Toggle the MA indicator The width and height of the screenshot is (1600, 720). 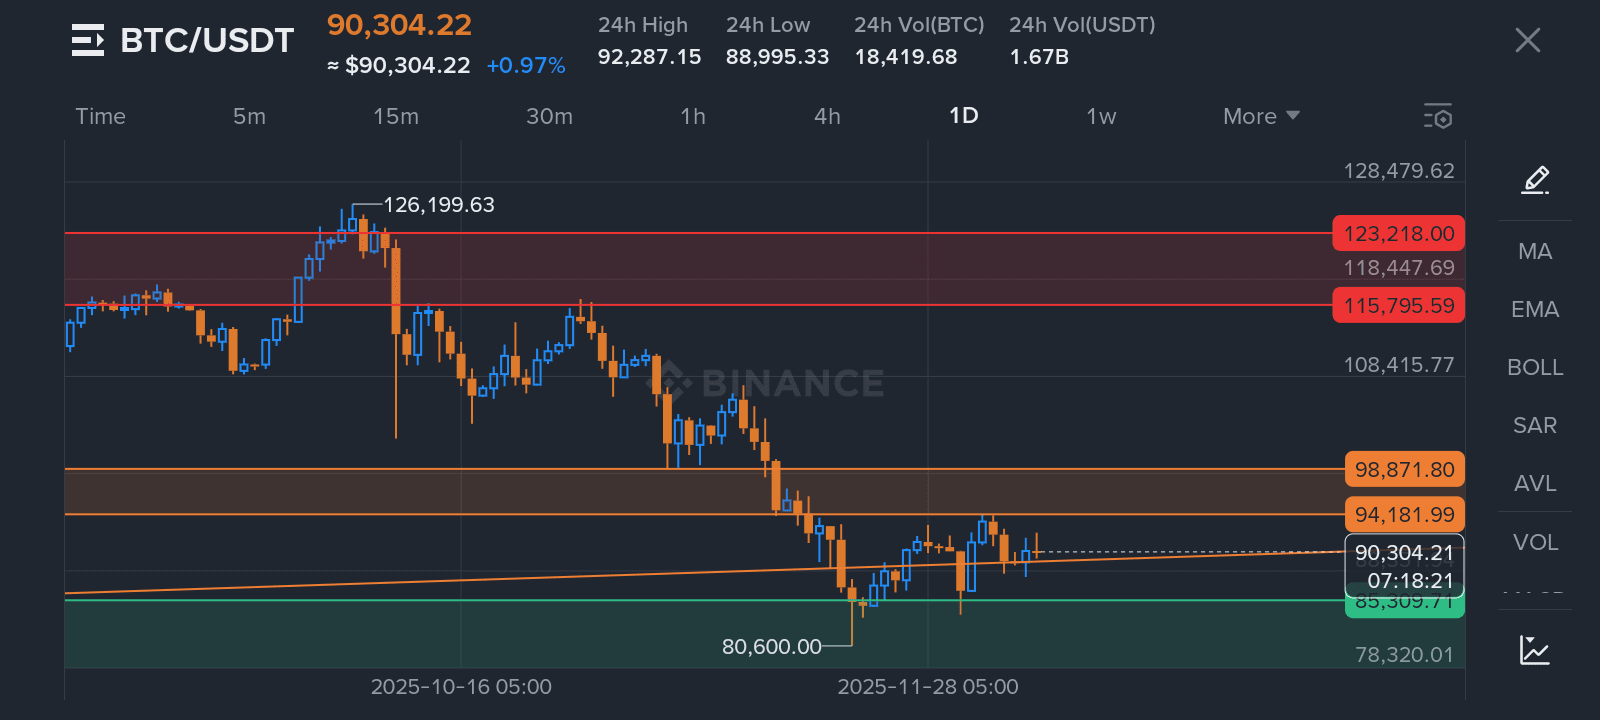click(1535, 251)
